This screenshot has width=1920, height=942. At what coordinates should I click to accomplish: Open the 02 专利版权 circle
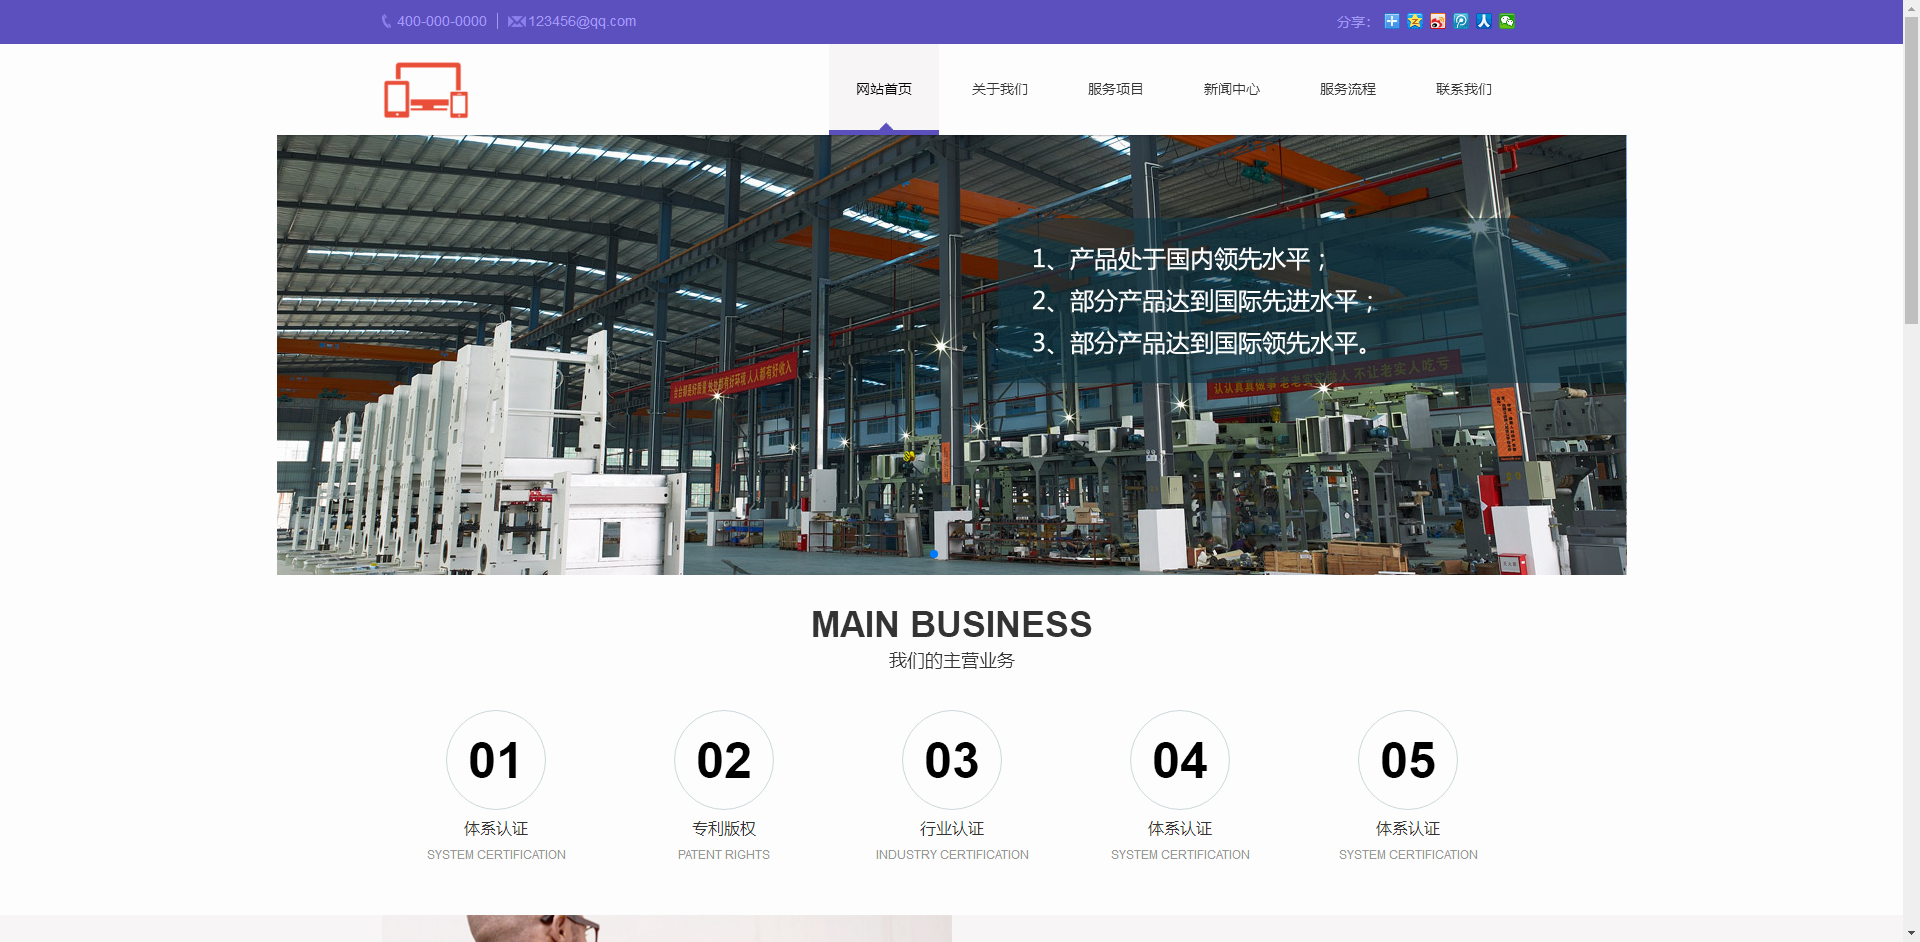tap(724, 760)
